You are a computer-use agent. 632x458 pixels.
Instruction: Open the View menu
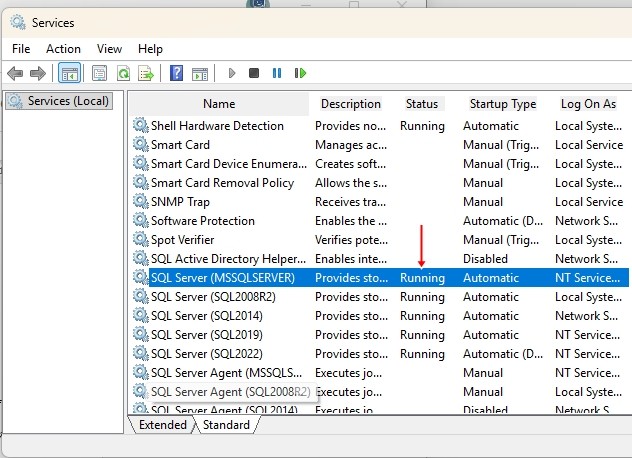[x=109, y=48]
